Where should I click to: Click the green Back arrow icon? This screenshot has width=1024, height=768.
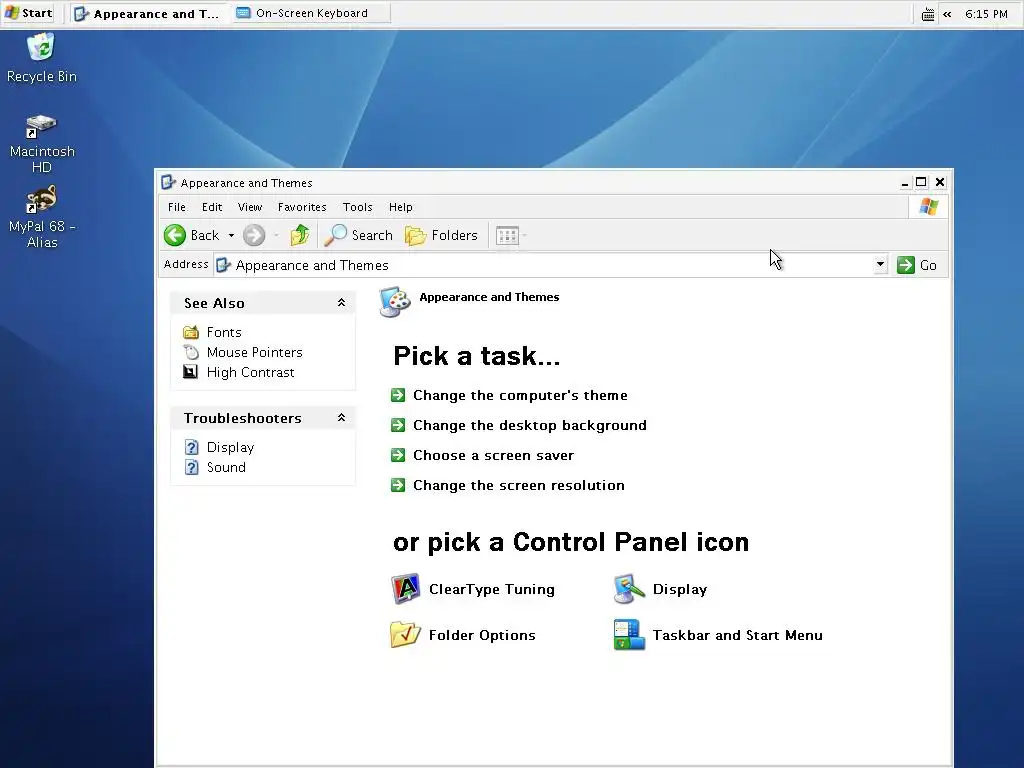pyautogui.click(x=175, y=235)
